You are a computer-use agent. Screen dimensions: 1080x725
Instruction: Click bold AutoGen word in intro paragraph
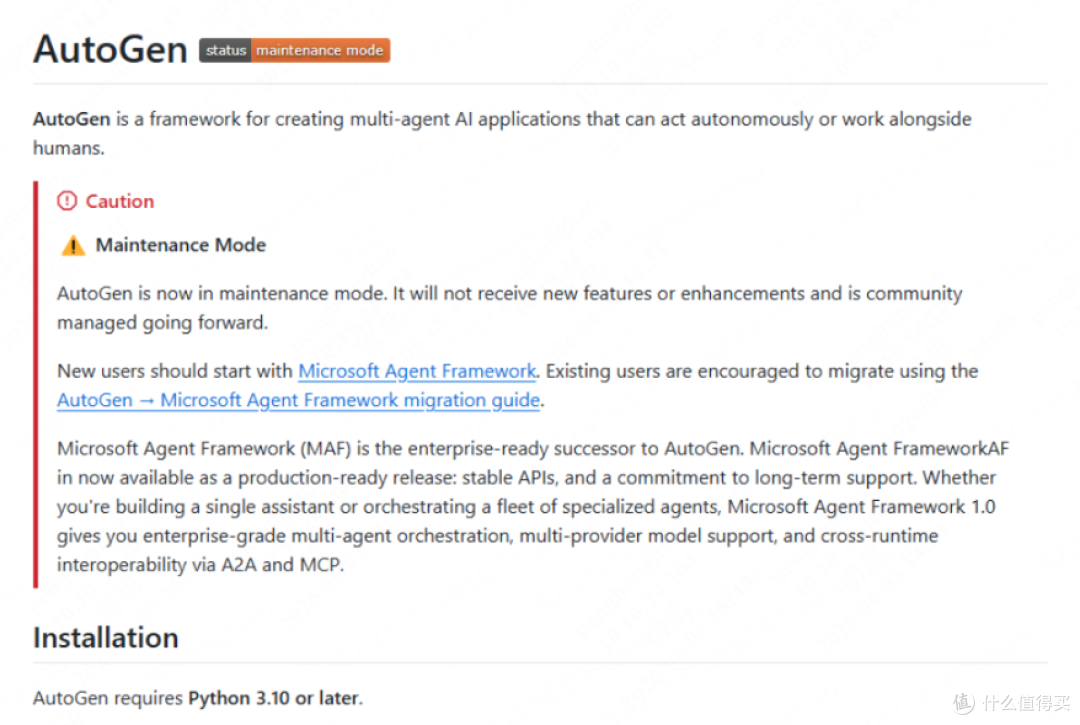72,119
